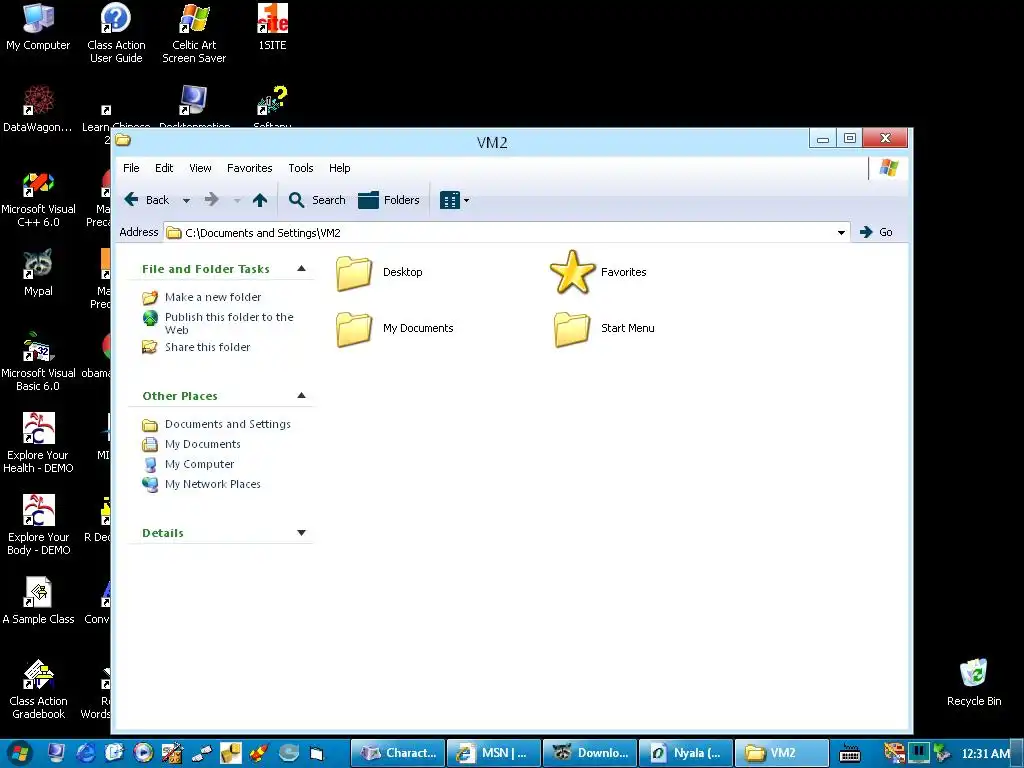Click the VM2 taskbar button
The height and width of the screenshot is (768, 1024).
click(x=782, y=753)
